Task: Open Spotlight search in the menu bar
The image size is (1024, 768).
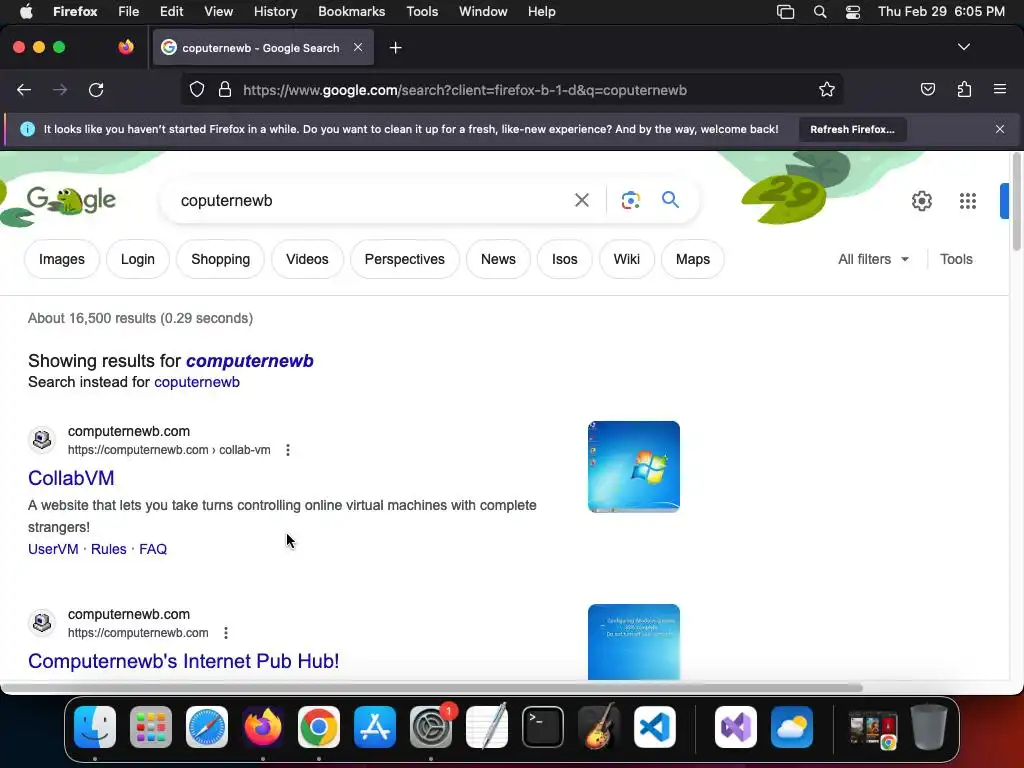Action: click(820, 12)
